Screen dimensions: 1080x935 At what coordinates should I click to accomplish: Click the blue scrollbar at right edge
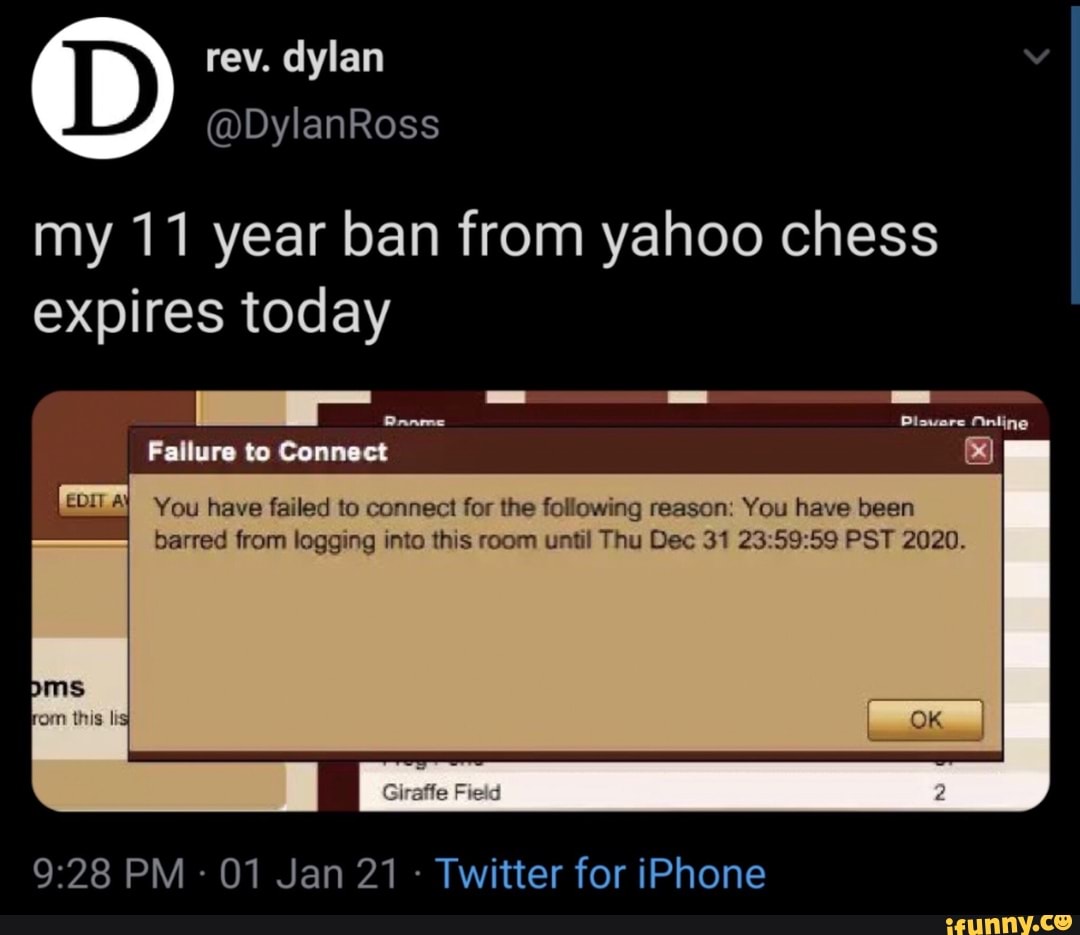click(x=1074, y=152)
